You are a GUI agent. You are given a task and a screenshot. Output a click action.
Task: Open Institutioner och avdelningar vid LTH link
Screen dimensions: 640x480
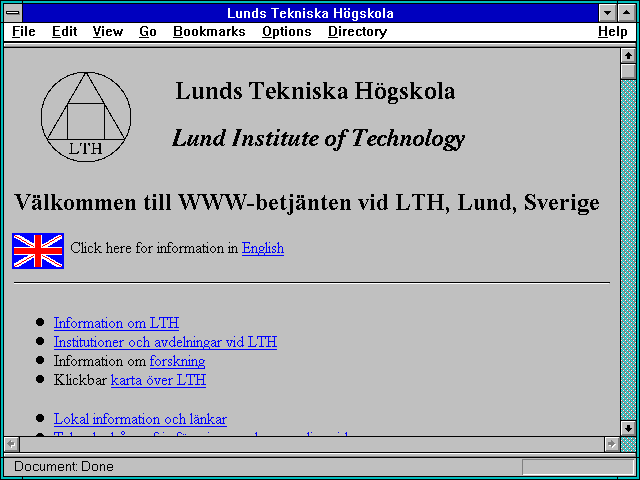(x=165, y=342)
